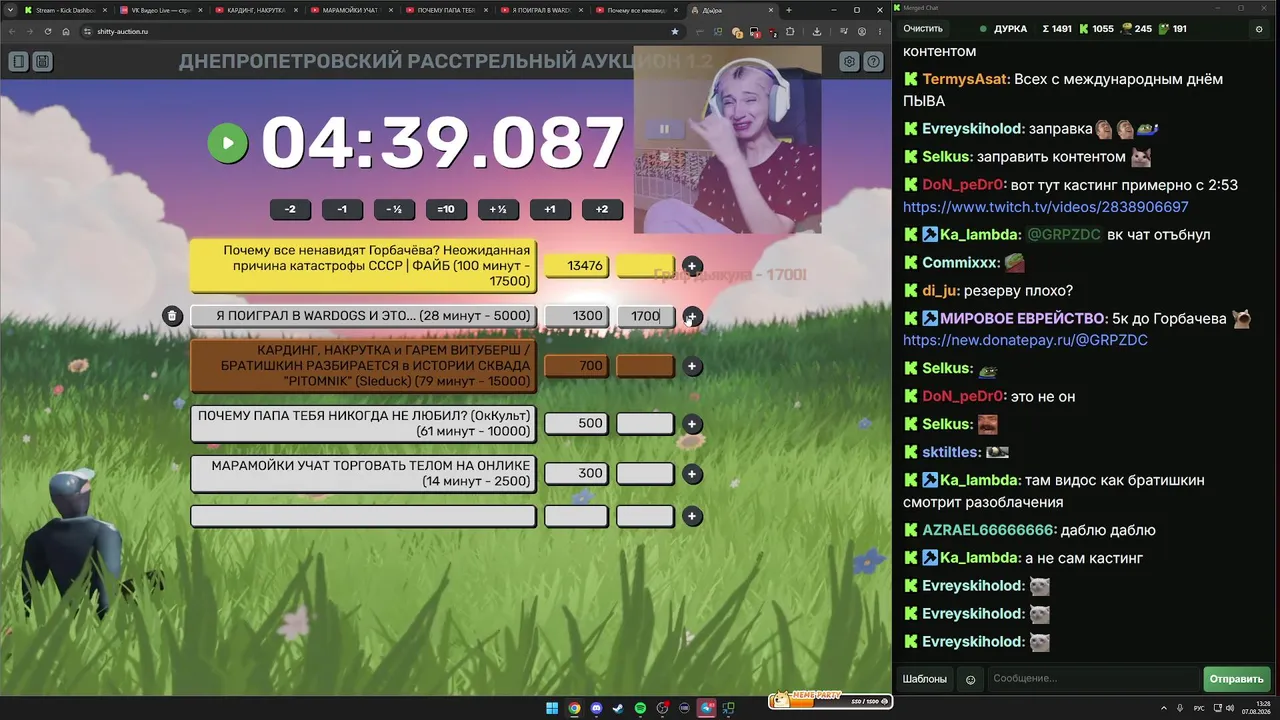Image resolution: width=1280 pixels, height=720 pixels.
Task: Open the auction help question-mark icon
Action: pyautogui.click(x=874, y=62)
